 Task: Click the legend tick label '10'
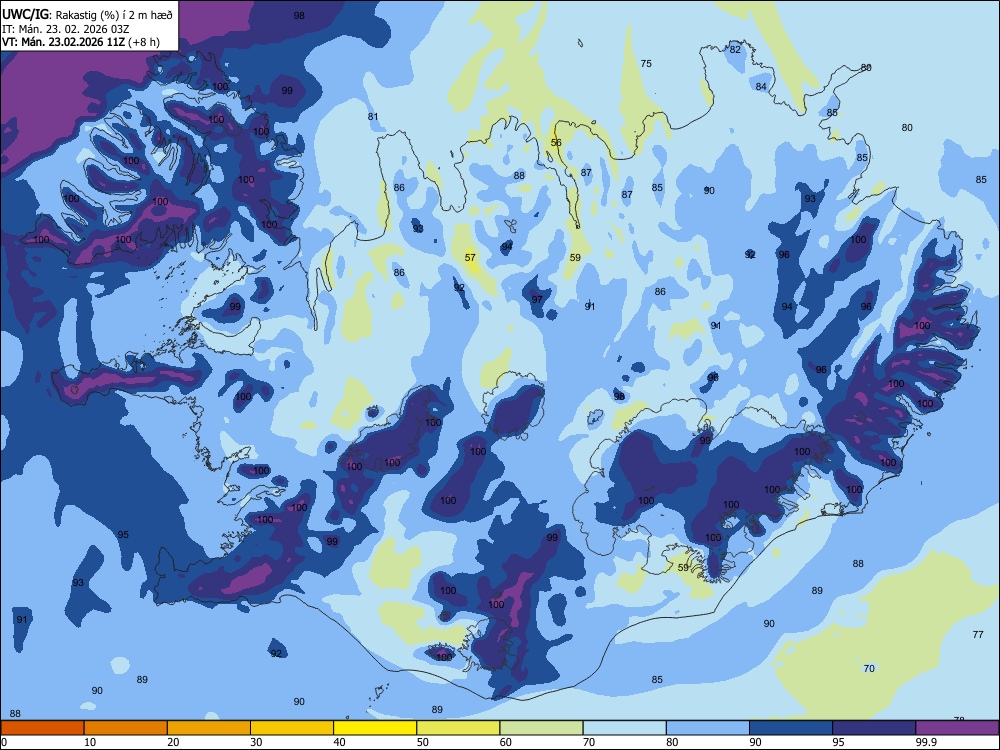[x=90, y=742]
